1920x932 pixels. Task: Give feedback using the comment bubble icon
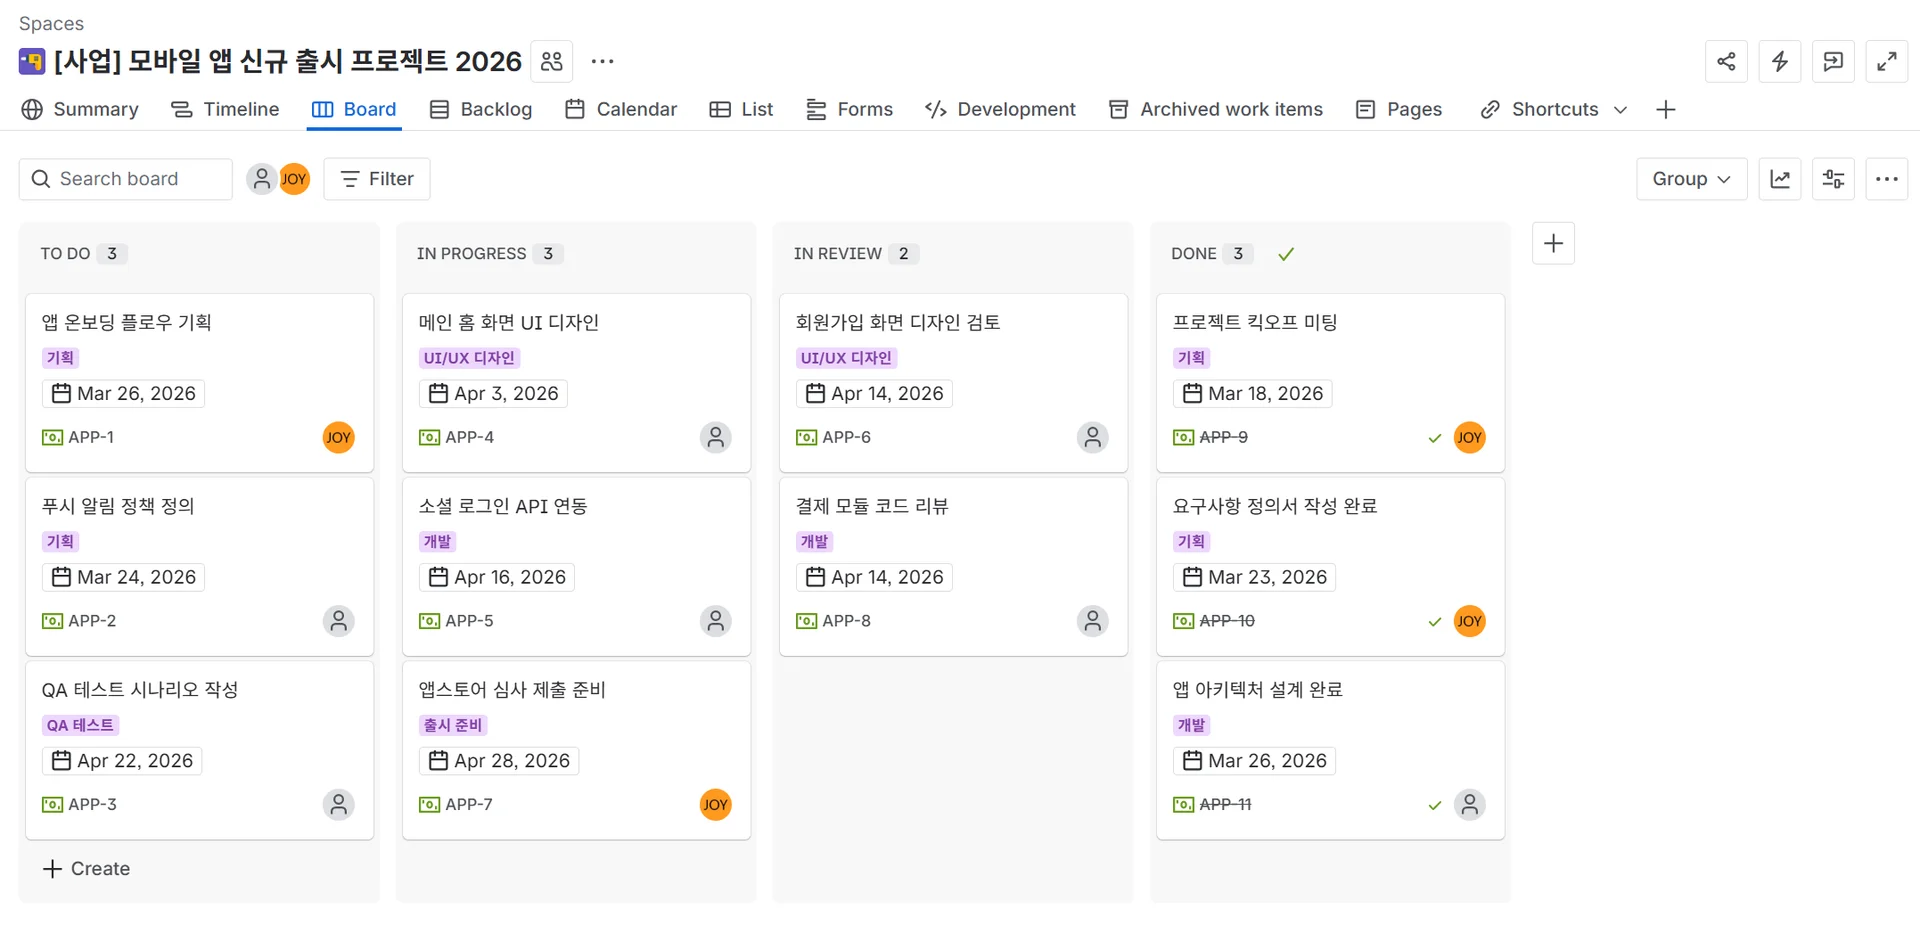pyautogui.click(x=1834, y=61)
